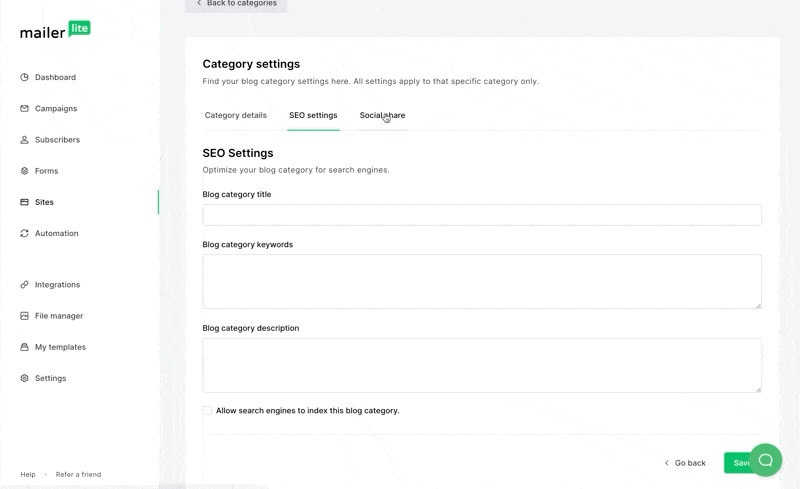Click the Sites sidebar icon

(x=25, y=202)
